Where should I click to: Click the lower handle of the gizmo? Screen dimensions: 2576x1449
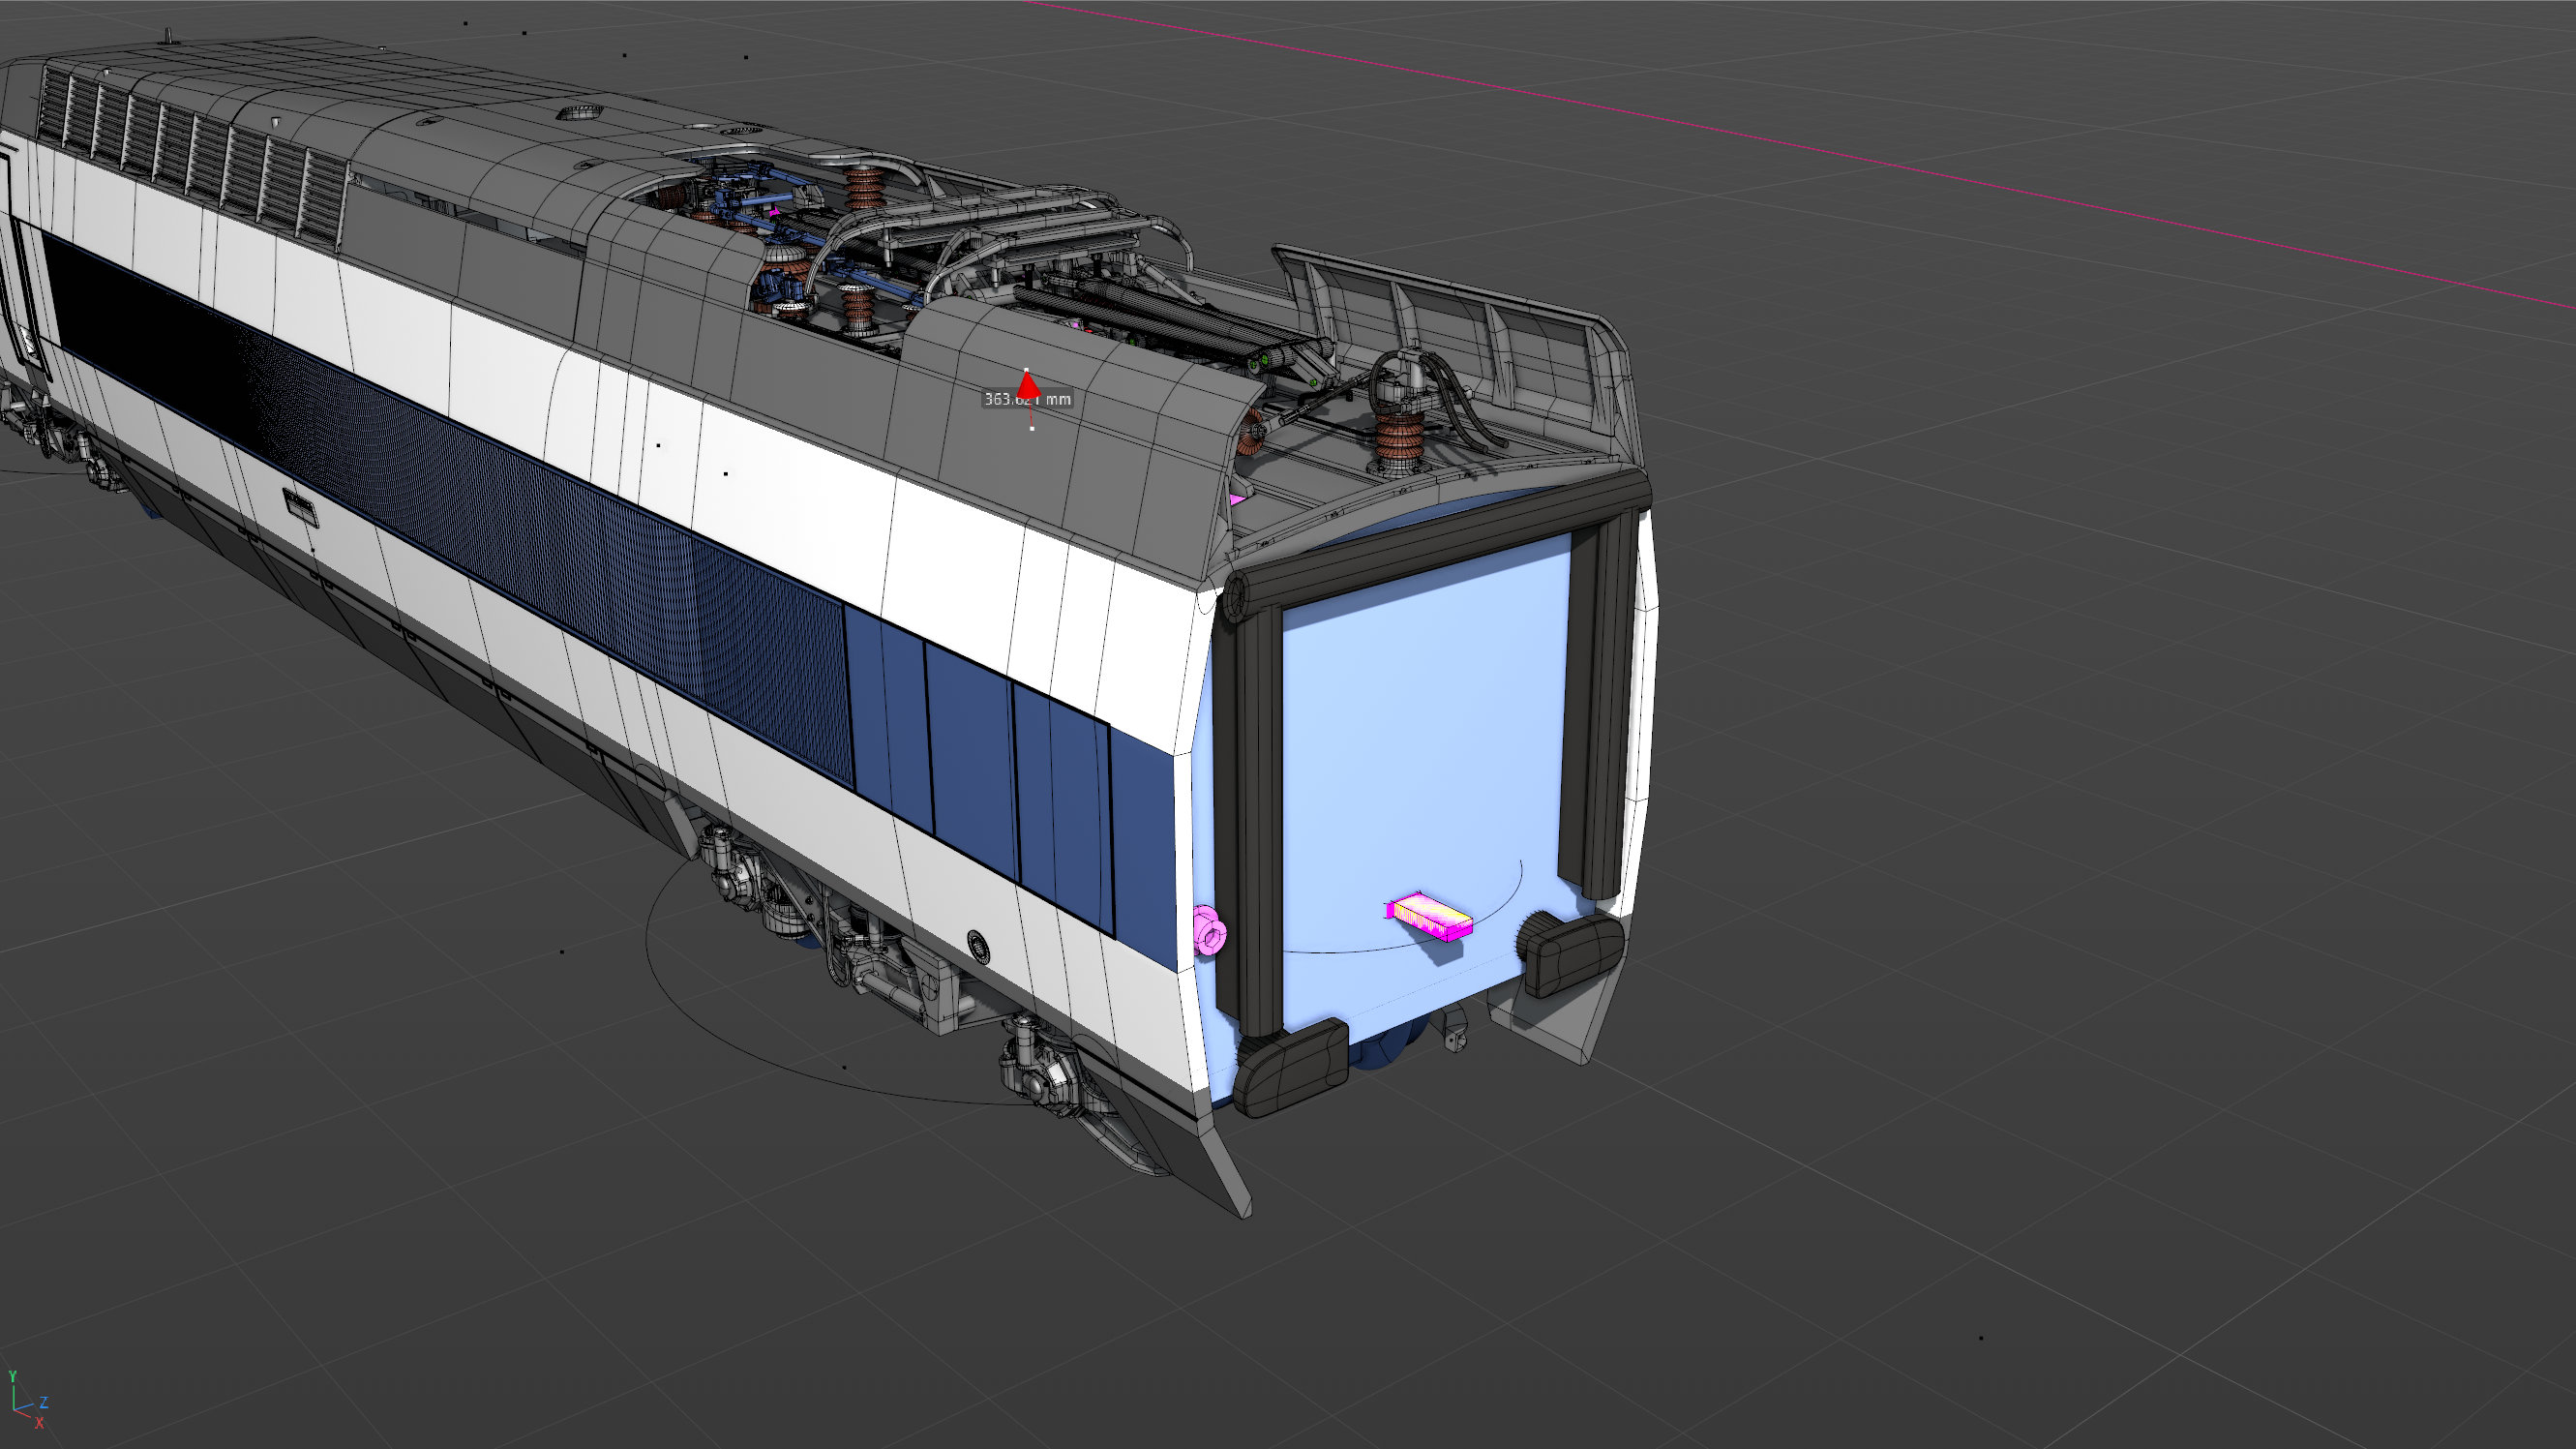click(1032, 429)
